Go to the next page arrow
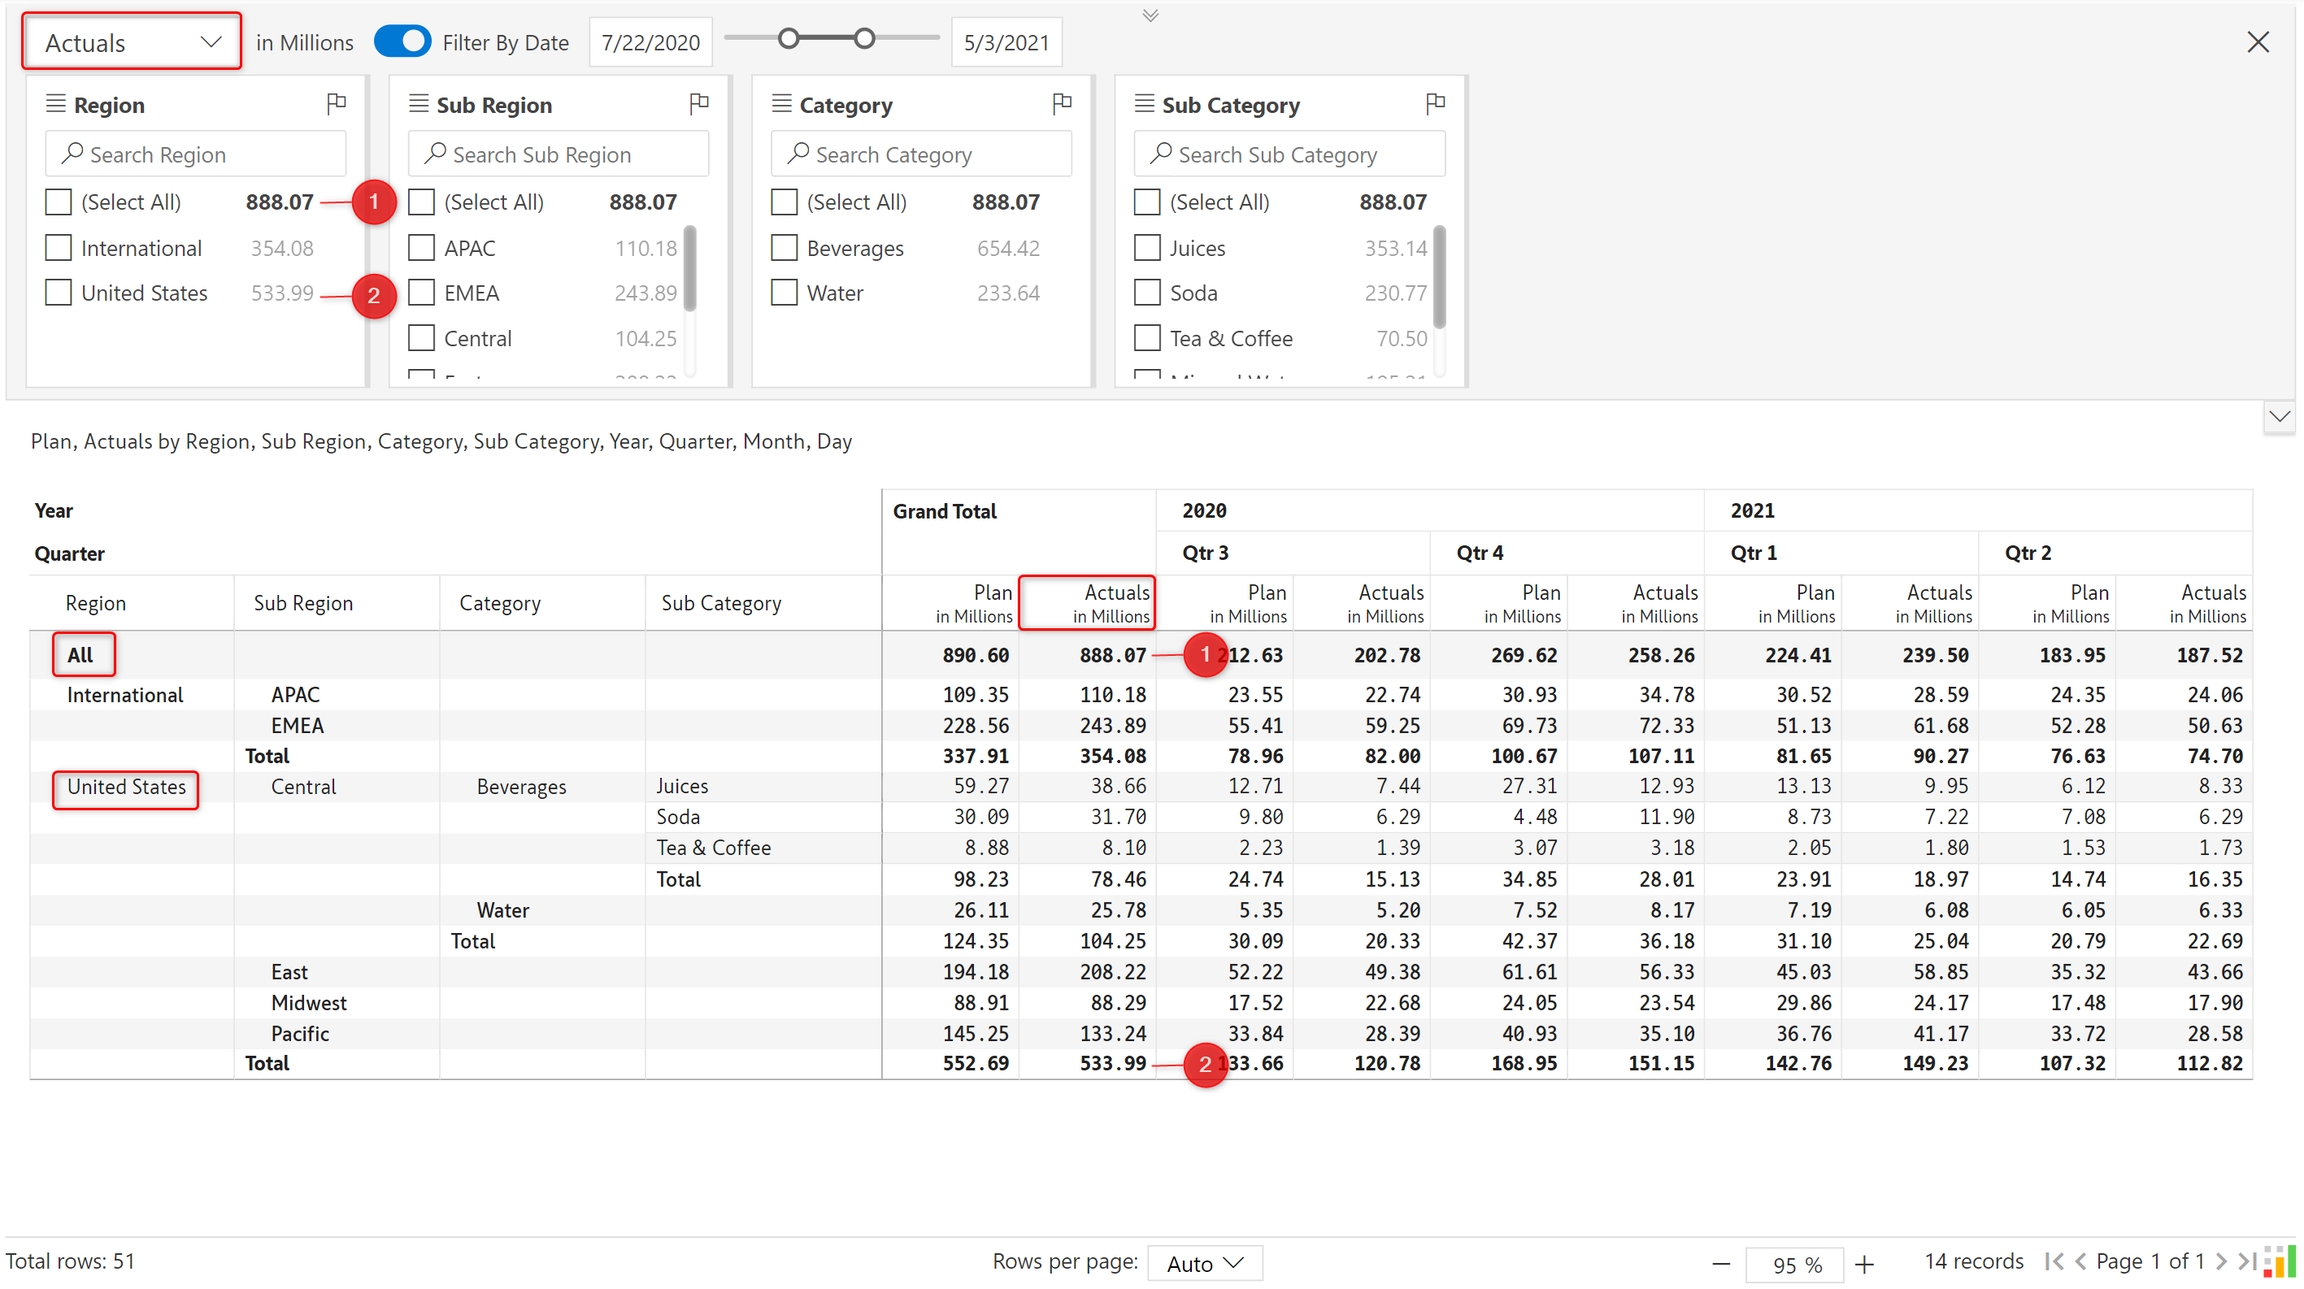 2221,1262
